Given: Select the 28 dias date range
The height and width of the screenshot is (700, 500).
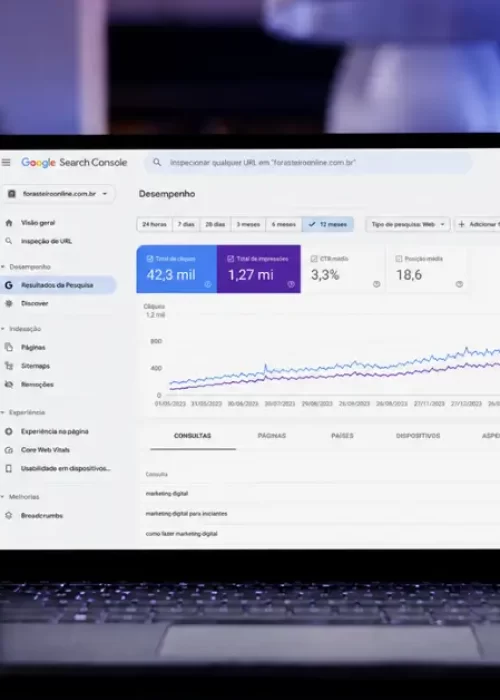Looking at the screenshot, I should pos(215,224).
